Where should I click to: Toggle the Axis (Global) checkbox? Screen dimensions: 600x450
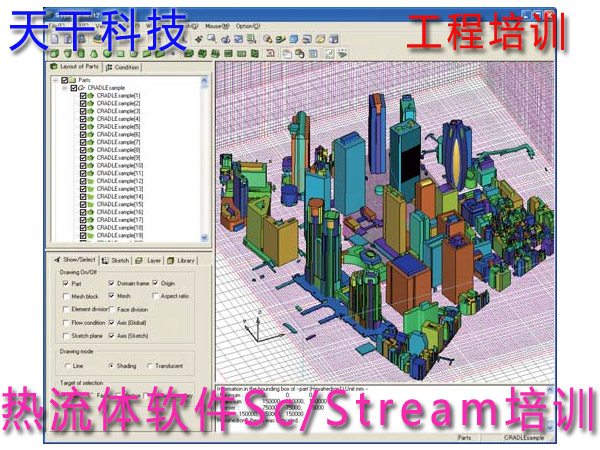(111, 323)
